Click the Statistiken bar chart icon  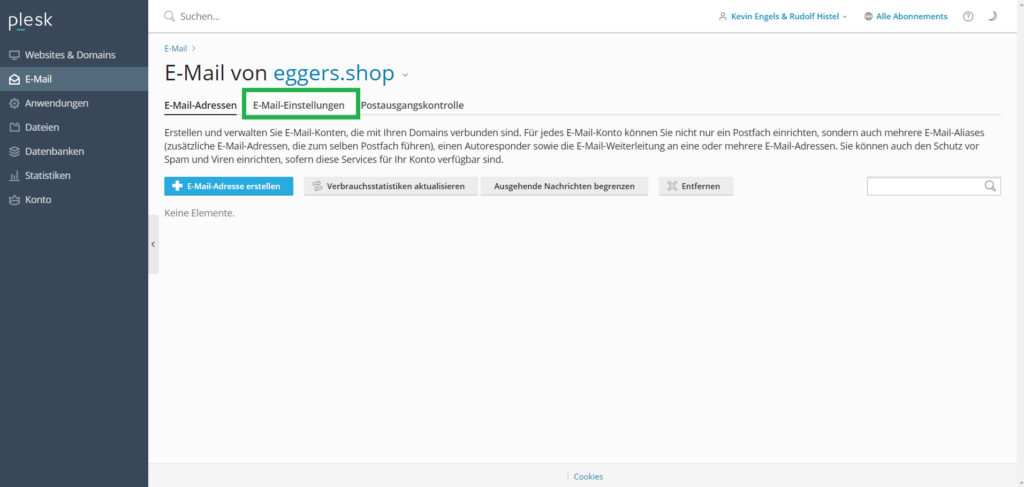pos(14,175)
